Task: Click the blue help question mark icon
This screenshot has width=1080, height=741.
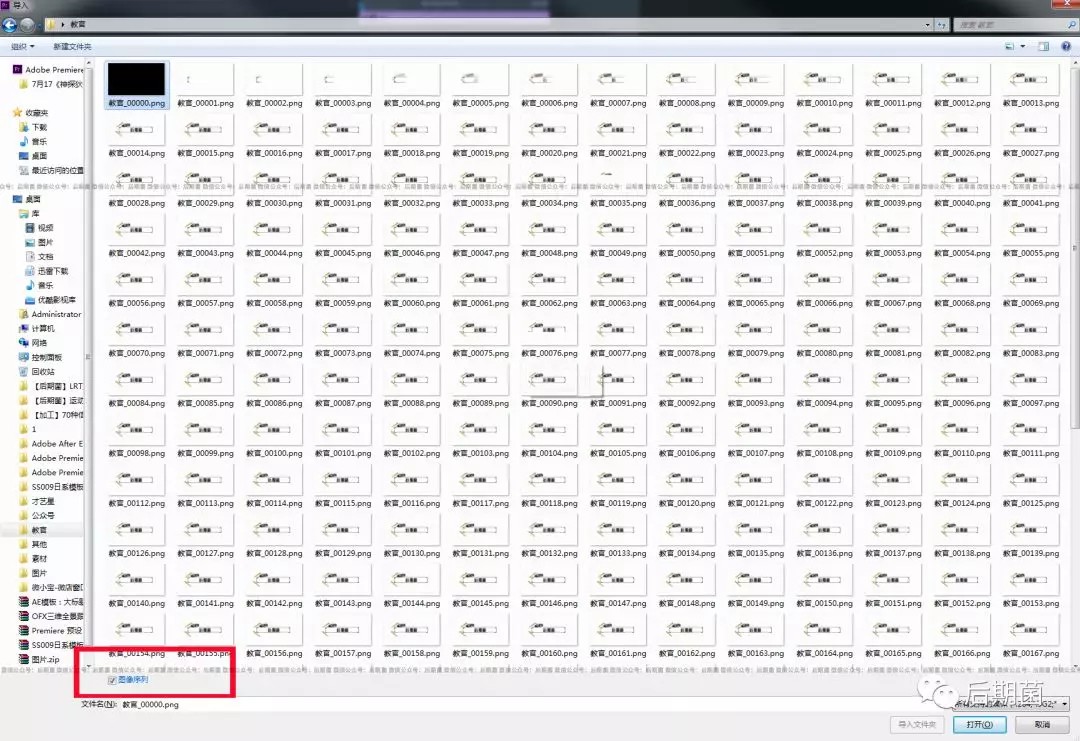Action: coord(1066,47)
